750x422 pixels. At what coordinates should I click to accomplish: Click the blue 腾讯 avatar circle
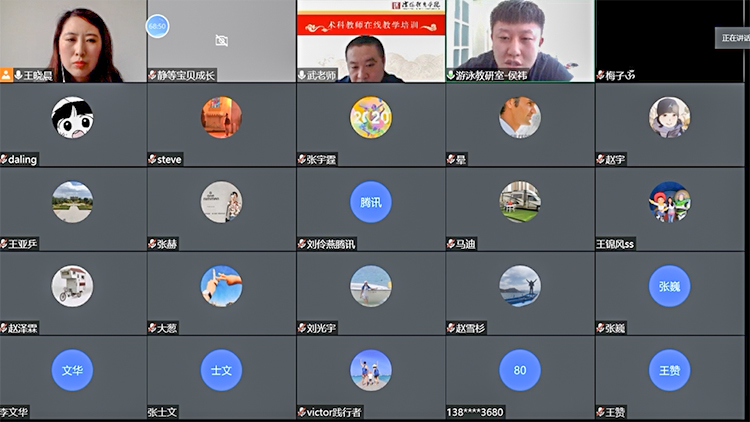[371, 201]
